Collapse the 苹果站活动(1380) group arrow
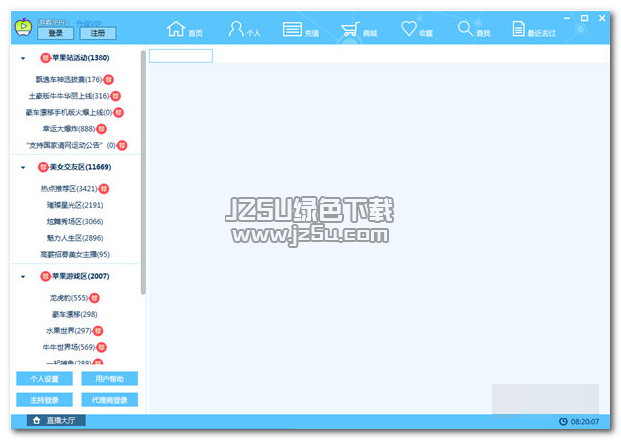Image resolution: width=621 pixels, height=440 pixels. pos(23,58)
